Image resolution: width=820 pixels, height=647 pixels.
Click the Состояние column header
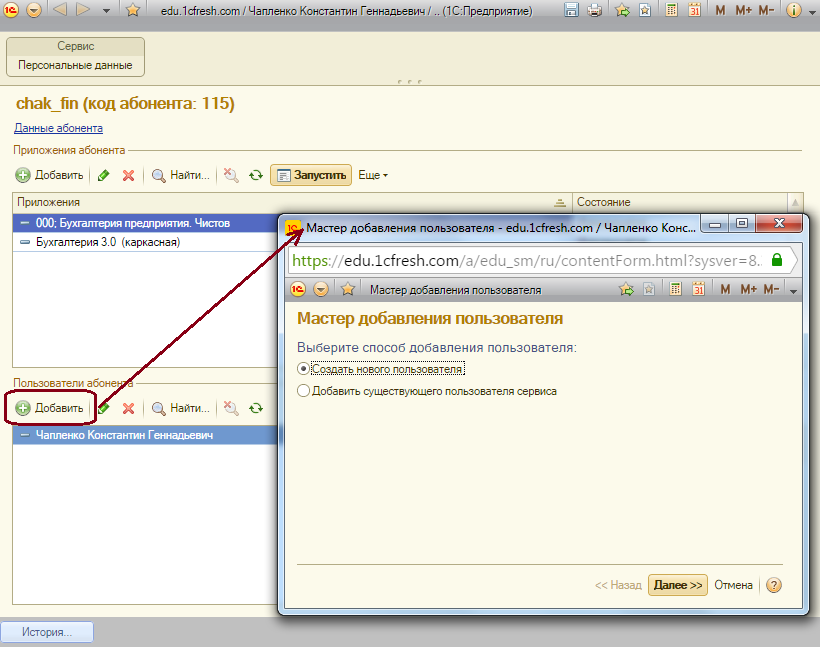point(680,202)
